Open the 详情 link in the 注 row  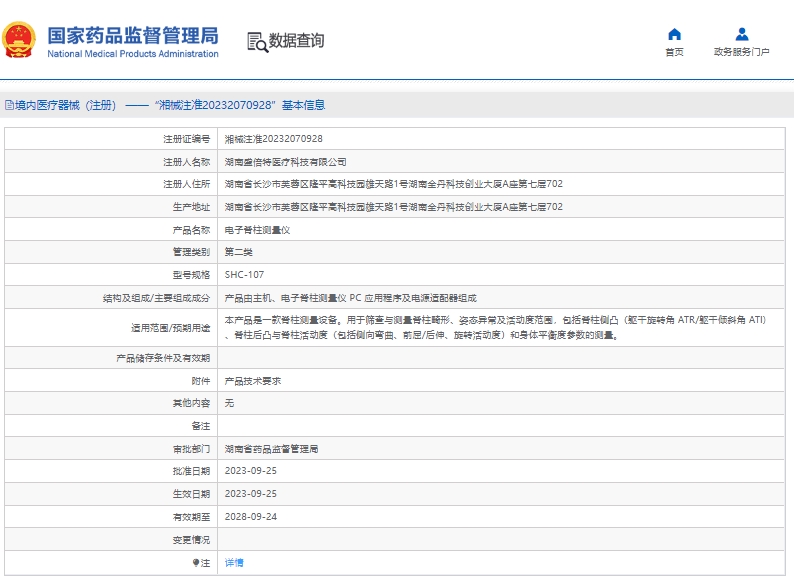(x=234, y=563)
